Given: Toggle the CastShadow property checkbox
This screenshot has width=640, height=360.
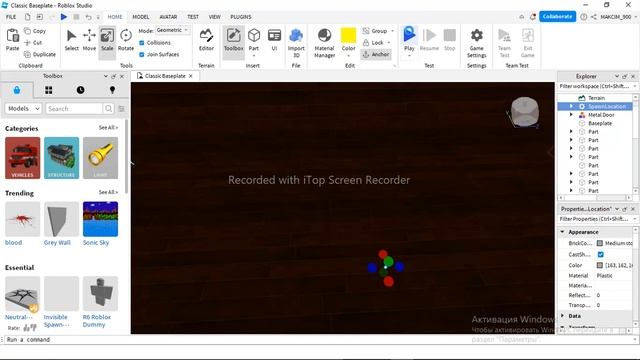Looking at the screenshot, I should [600, 254].
